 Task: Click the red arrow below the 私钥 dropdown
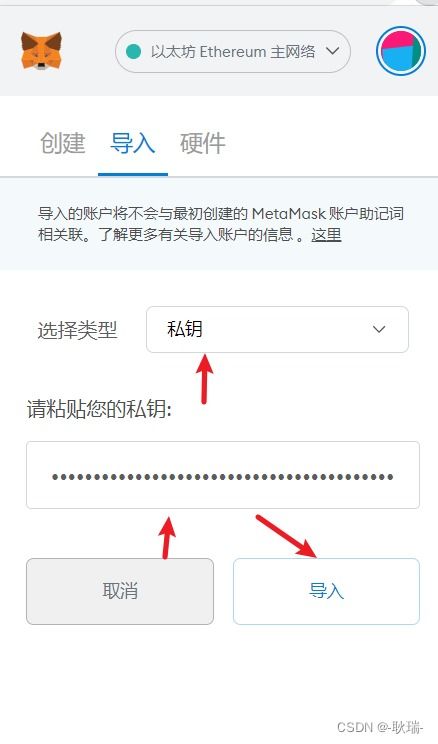pyautogui.click(x=204, y=379)
